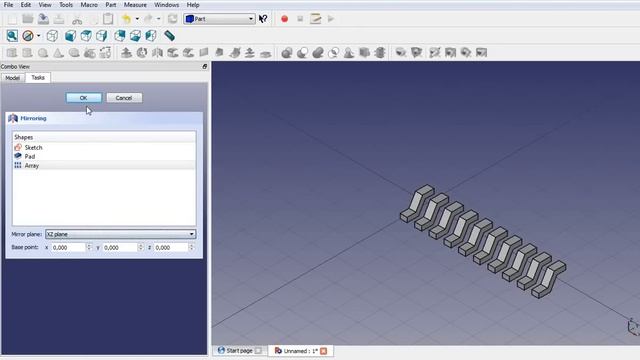Create a new document from the toolbar

tap(12, 19)
